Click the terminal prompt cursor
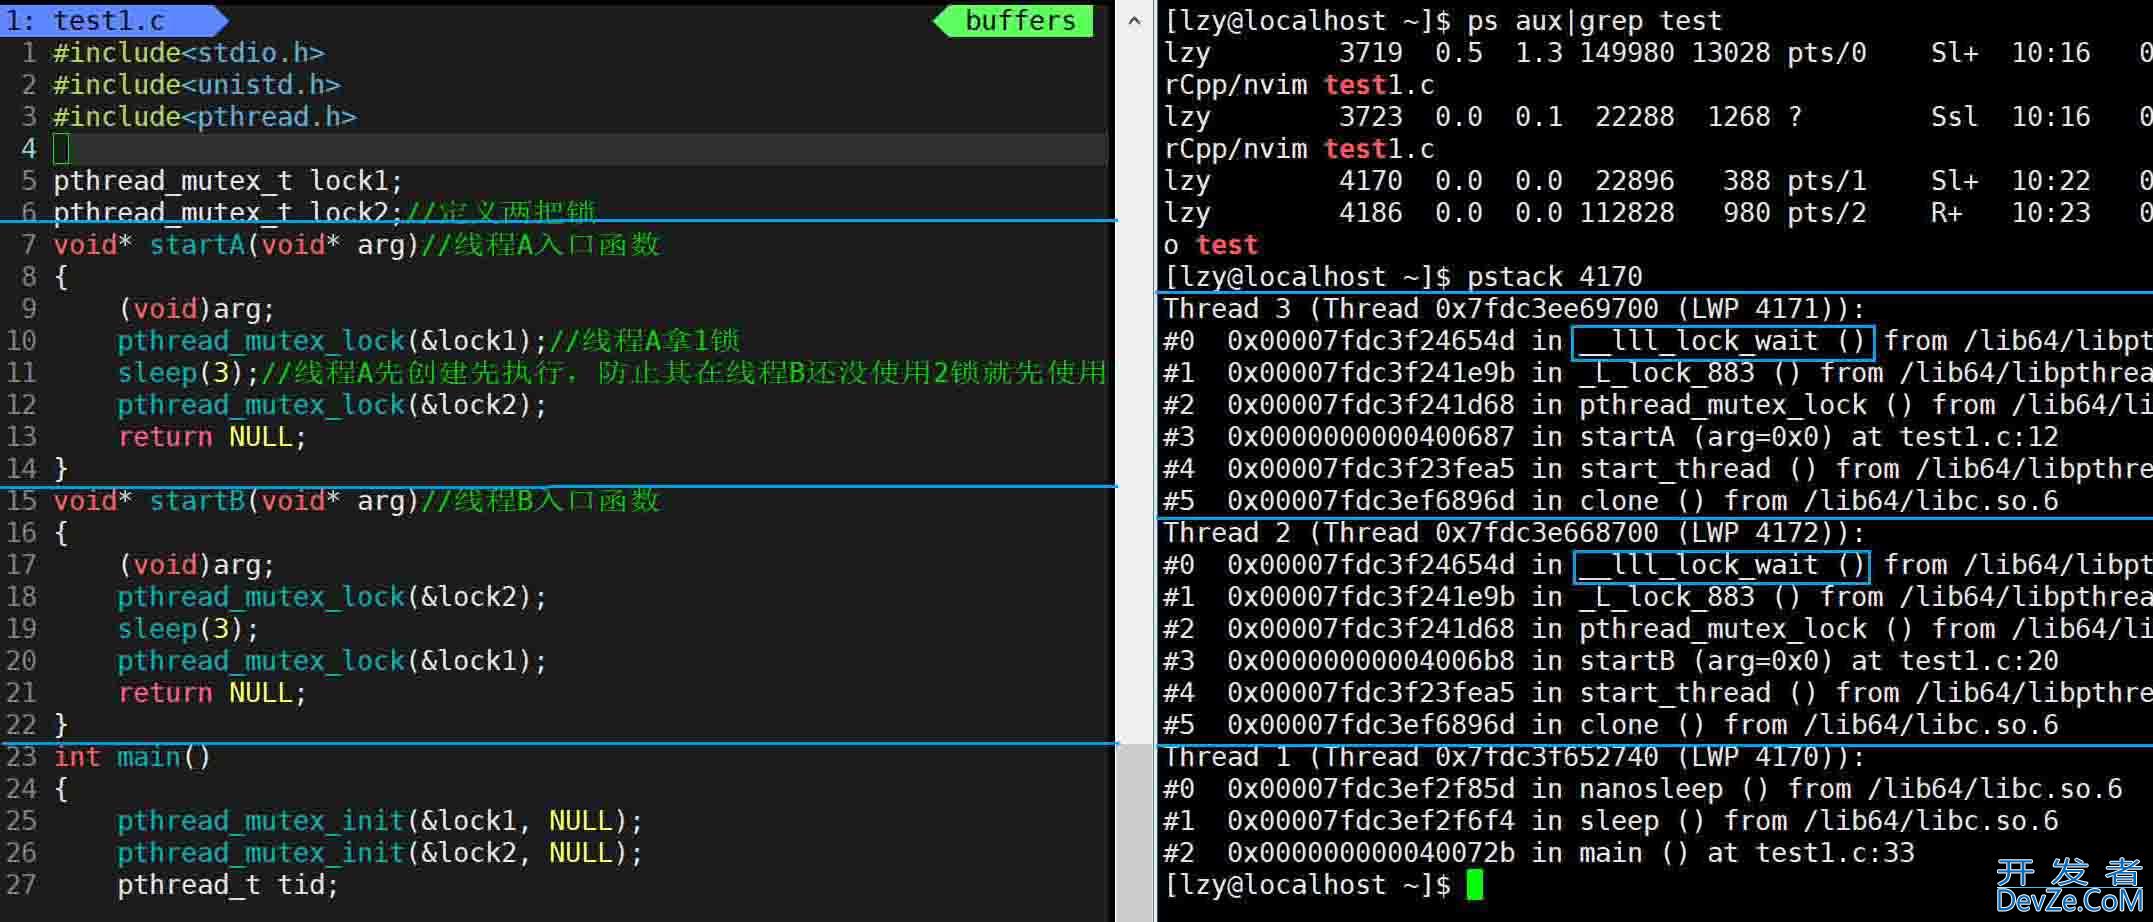Screen dimensions: 2153x922 [x=1475, y=885]
